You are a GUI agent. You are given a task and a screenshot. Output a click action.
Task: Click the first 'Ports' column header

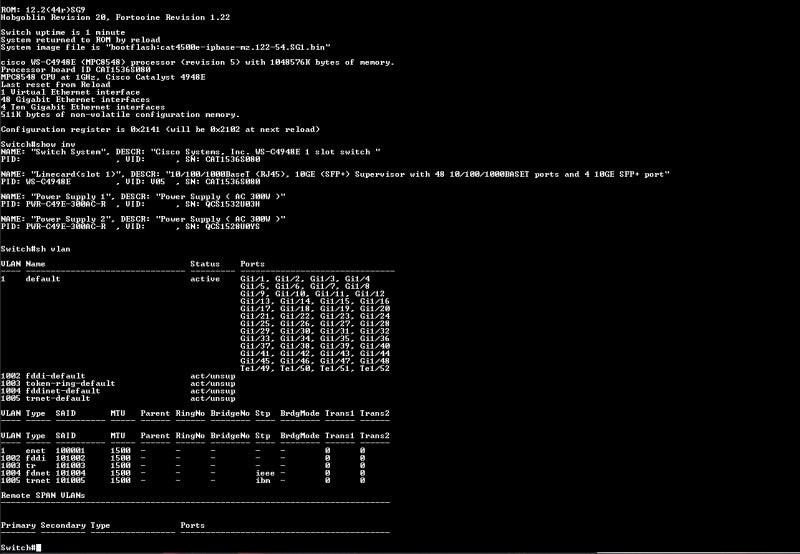point(253,264)
